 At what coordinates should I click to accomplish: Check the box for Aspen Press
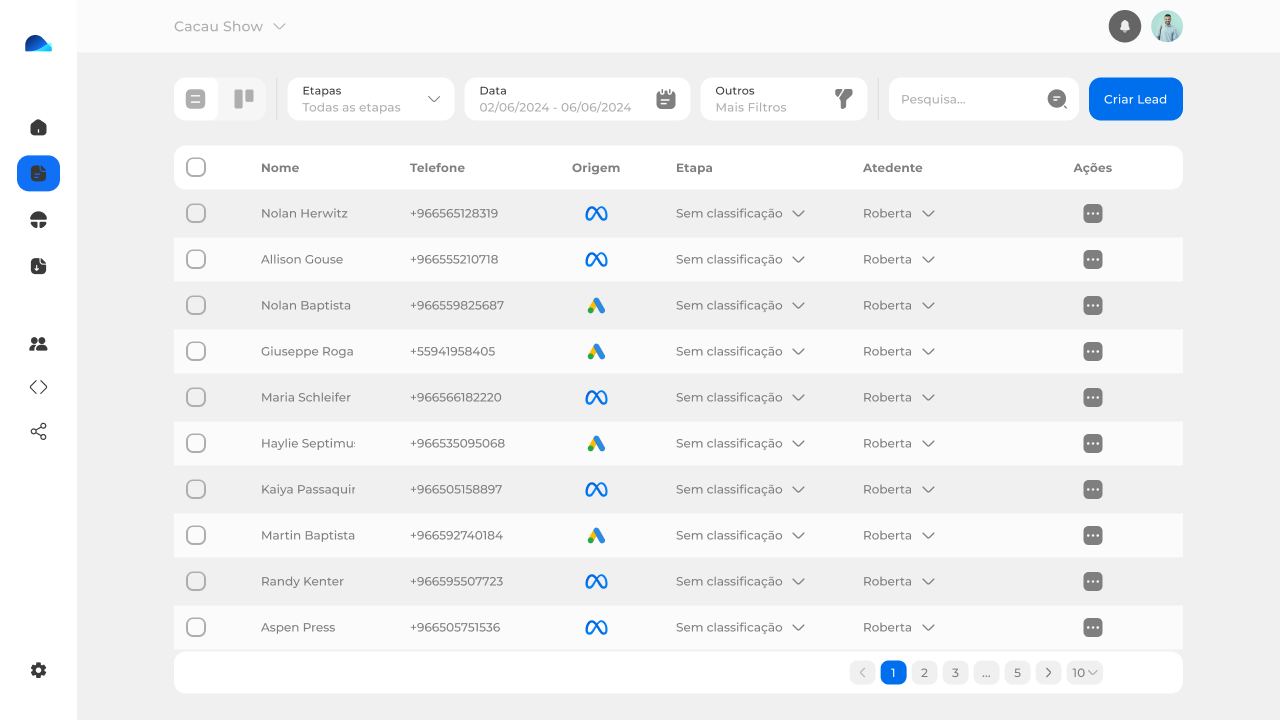pyautogui.click(x=196, y=627)
